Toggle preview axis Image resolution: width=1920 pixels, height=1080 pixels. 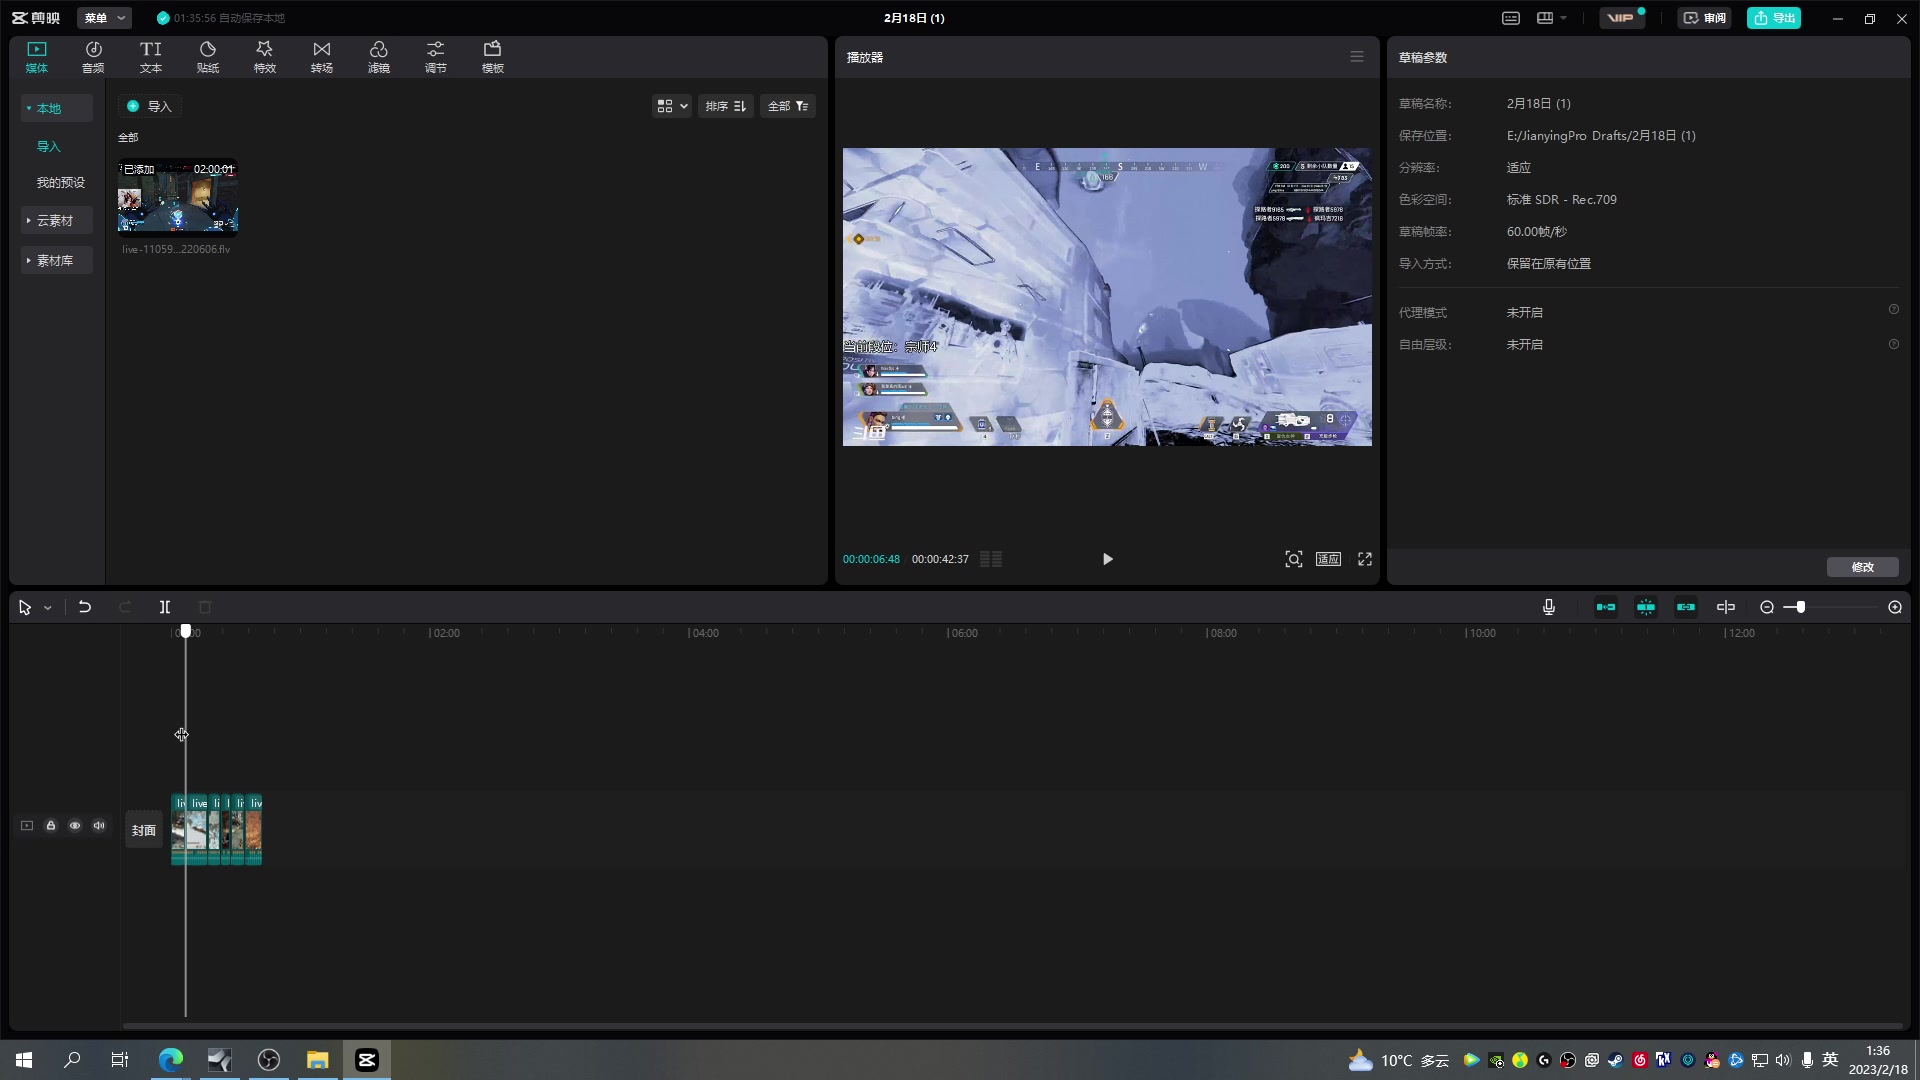point(1726,607)
